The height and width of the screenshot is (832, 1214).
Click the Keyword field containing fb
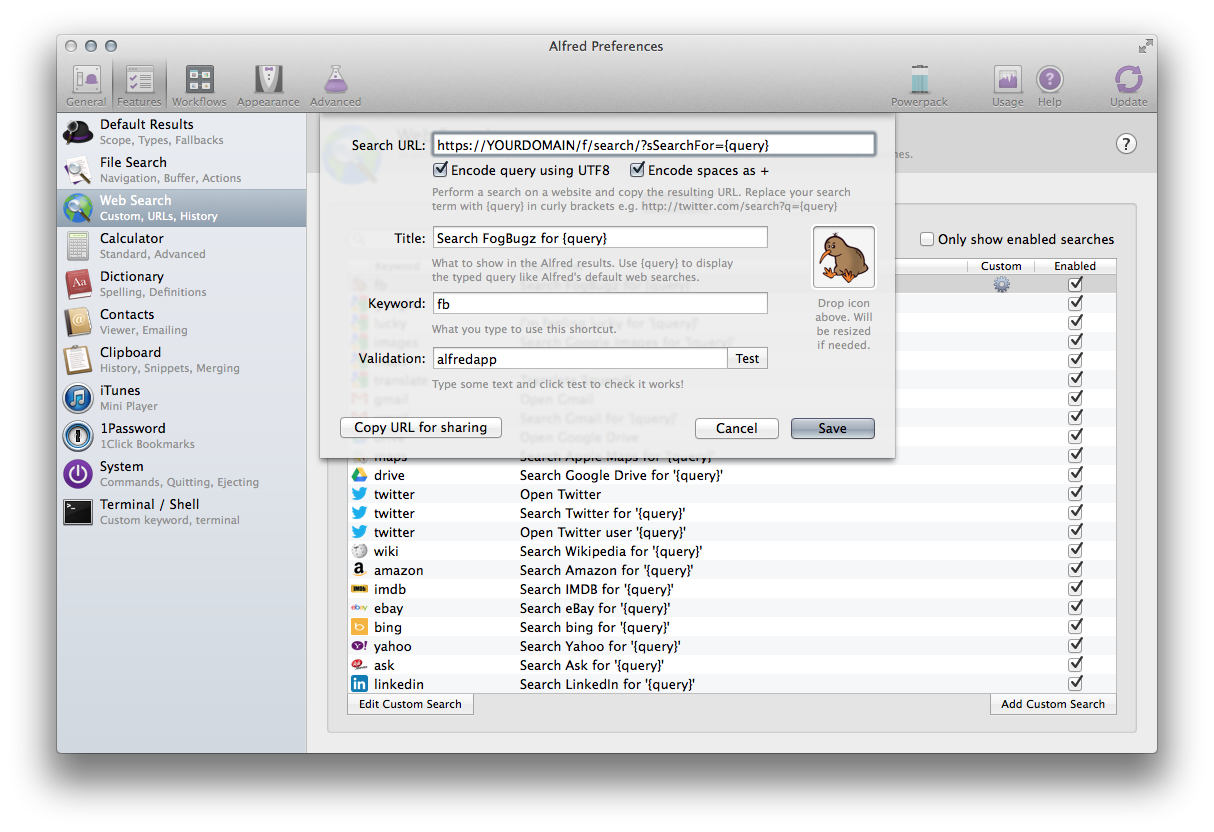[x=600, y=303]
